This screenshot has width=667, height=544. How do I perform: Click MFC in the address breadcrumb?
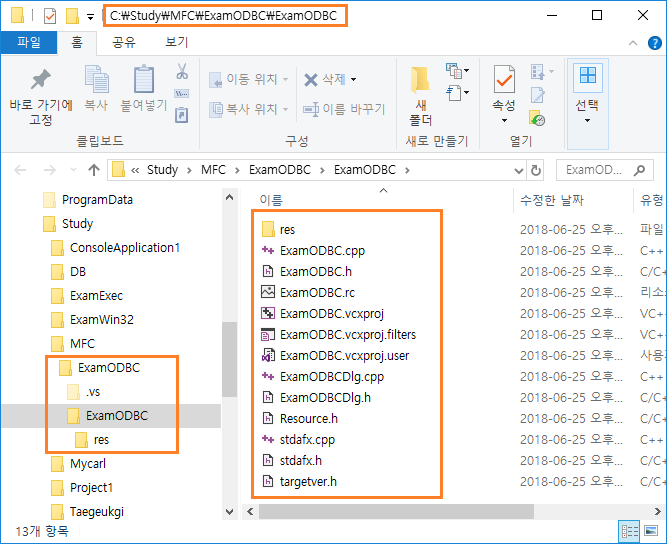coord(213,170)
